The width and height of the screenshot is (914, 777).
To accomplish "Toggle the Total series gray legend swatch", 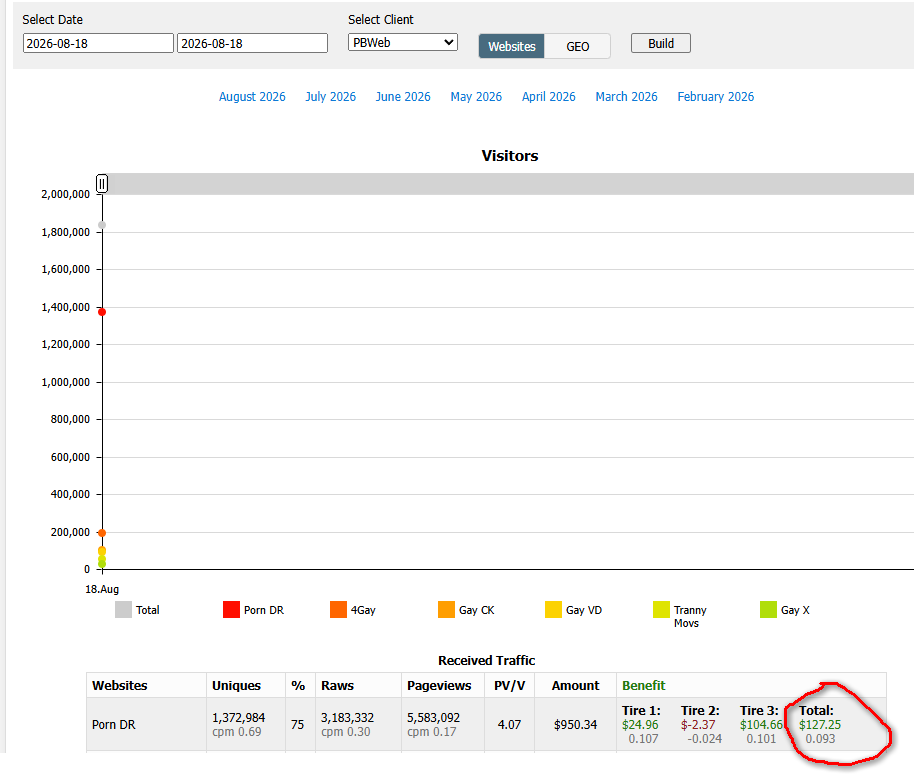I will click(123, 610).
